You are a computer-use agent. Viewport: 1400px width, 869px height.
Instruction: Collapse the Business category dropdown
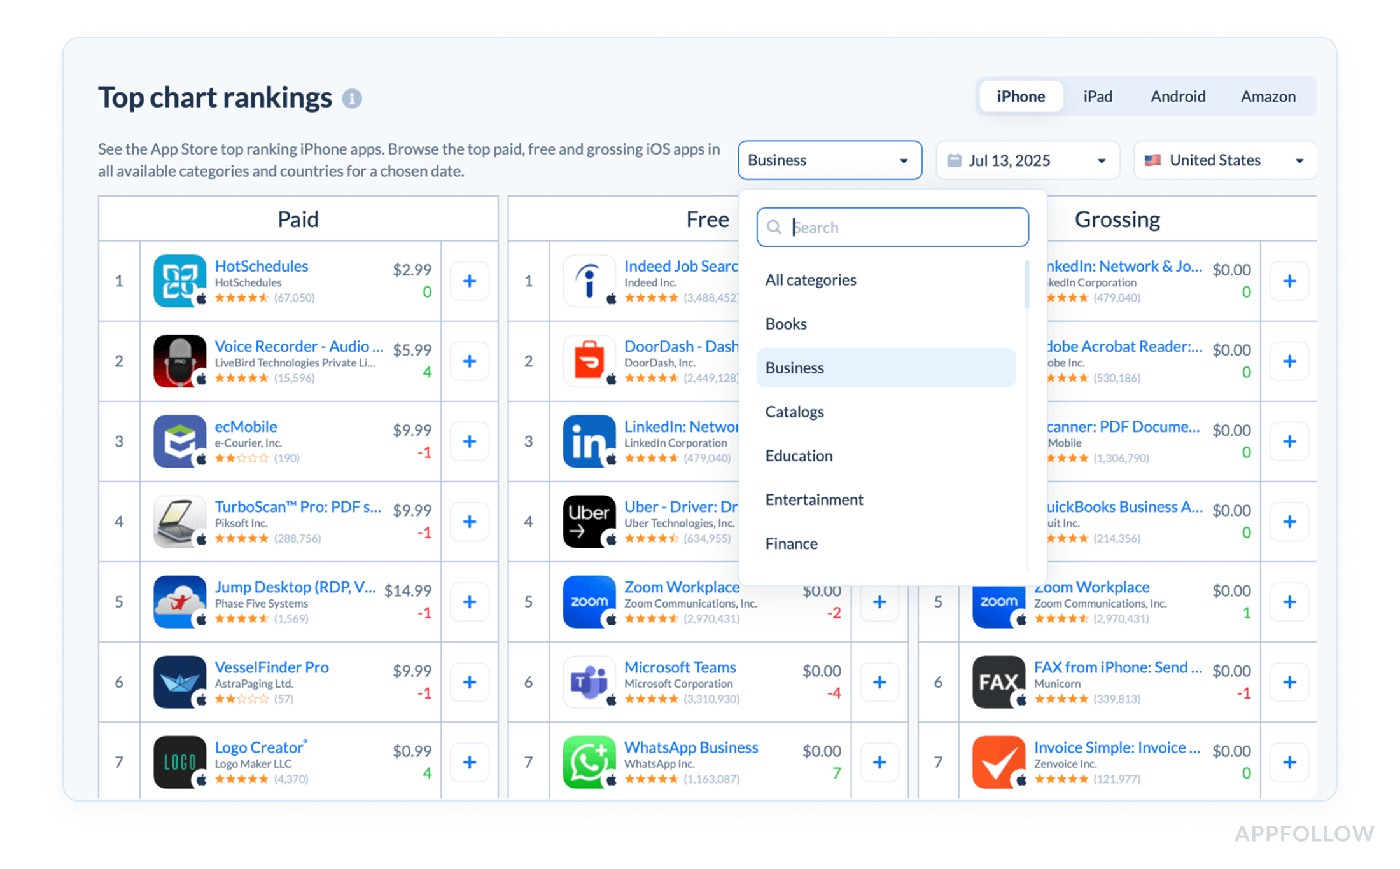coord(830,160)
